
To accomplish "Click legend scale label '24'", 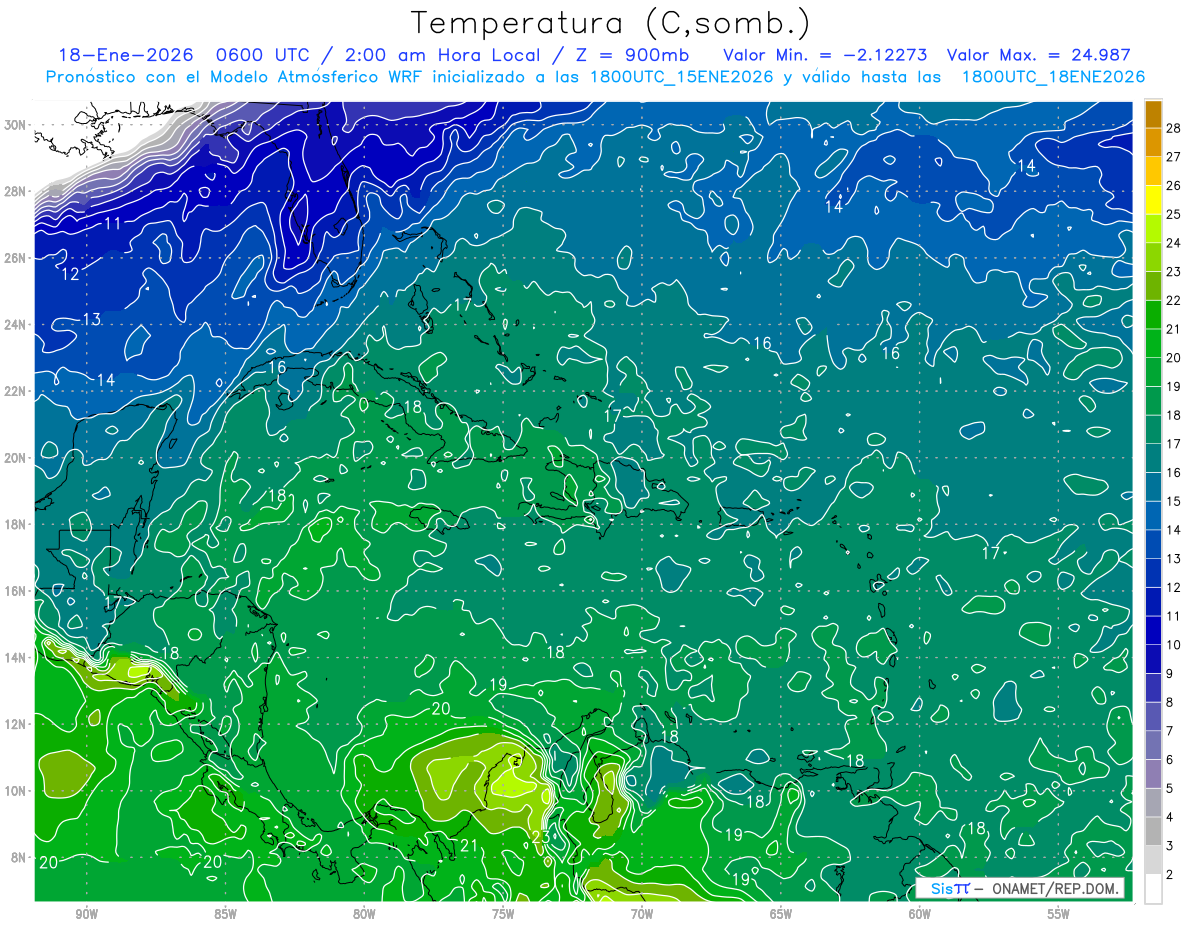I will (x=1174, y=243).
